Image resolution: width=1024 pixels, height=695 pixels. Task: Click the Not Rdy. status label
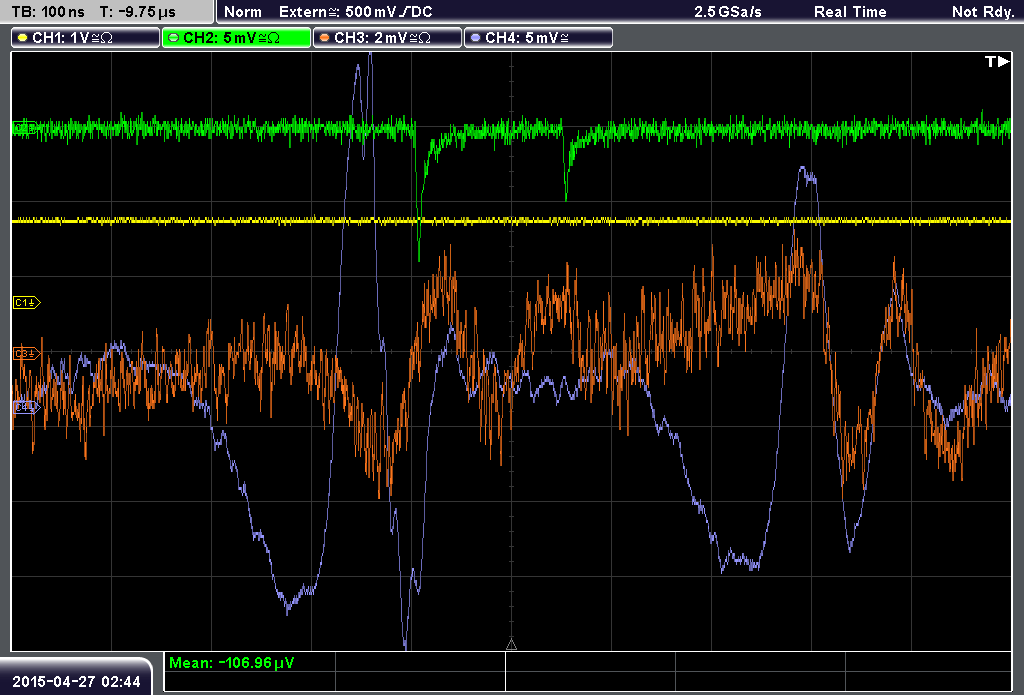point(983,12)
